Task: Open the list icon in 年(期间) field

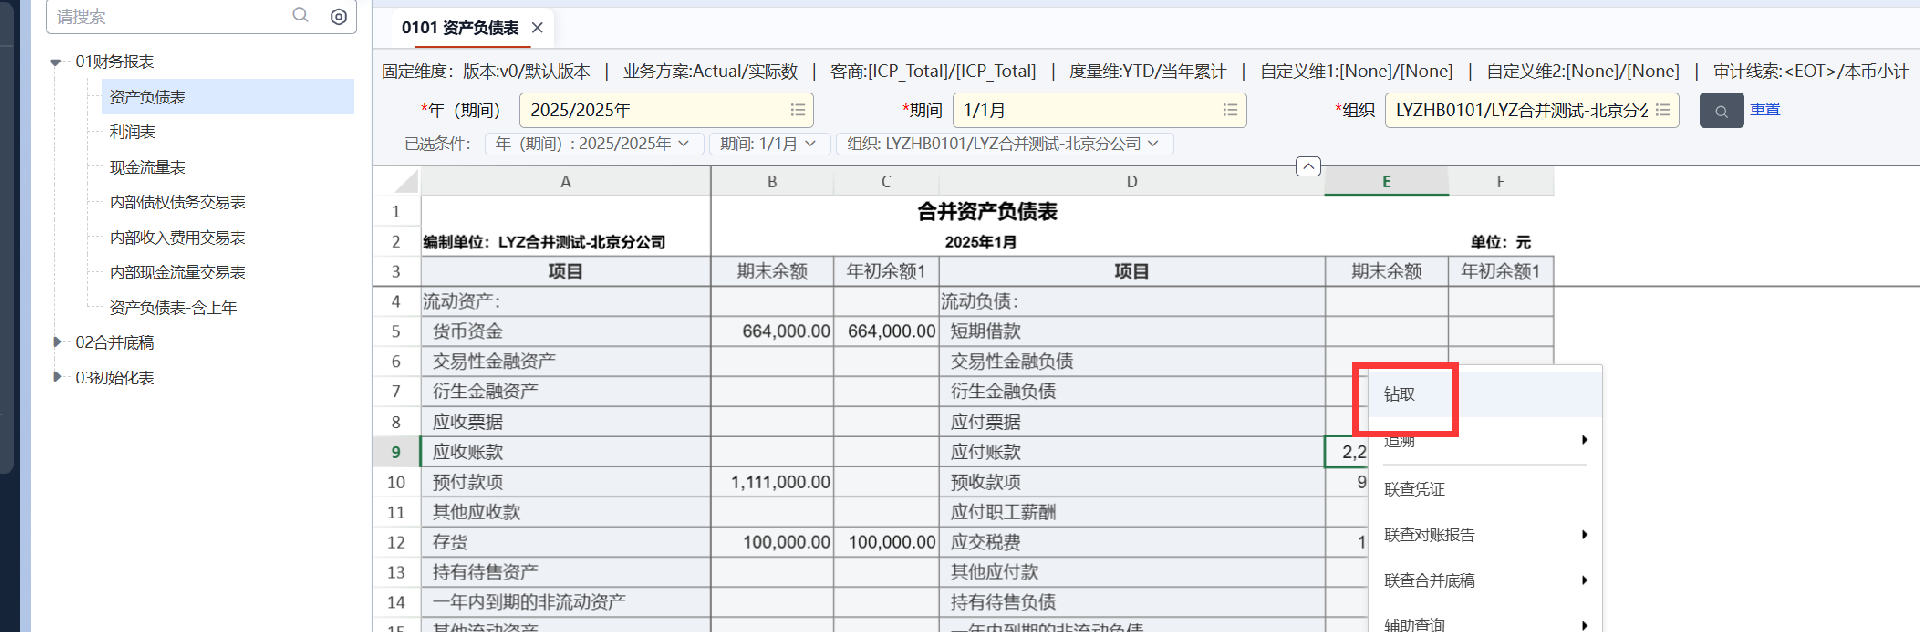Action: pyautogui.click(x=797, y=110)
